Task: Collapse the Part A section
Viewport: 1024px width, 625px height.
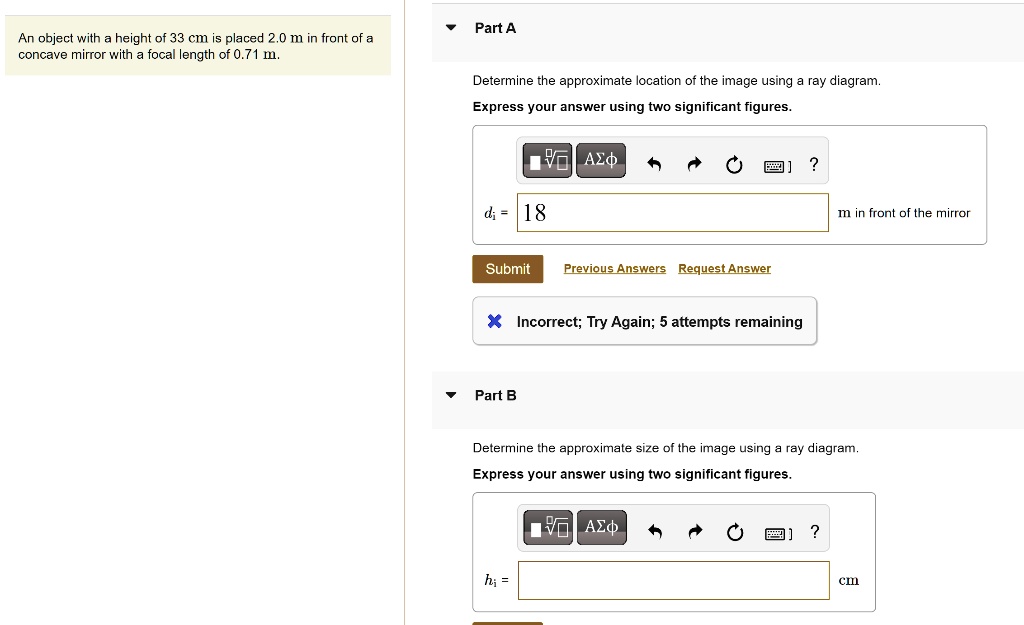Action: [x=451, y=27]
